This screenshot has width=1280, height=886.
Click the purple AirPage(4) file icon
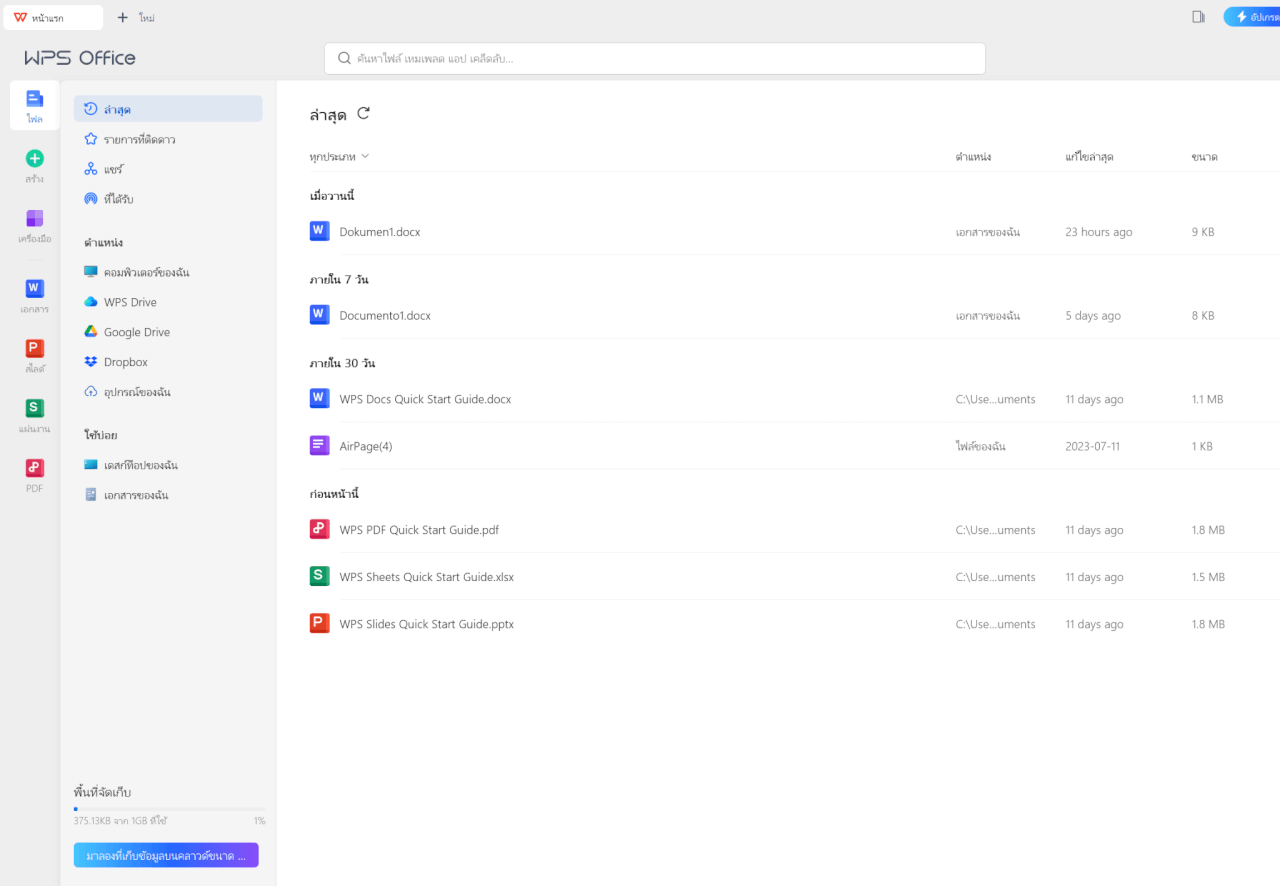[319, 446]
